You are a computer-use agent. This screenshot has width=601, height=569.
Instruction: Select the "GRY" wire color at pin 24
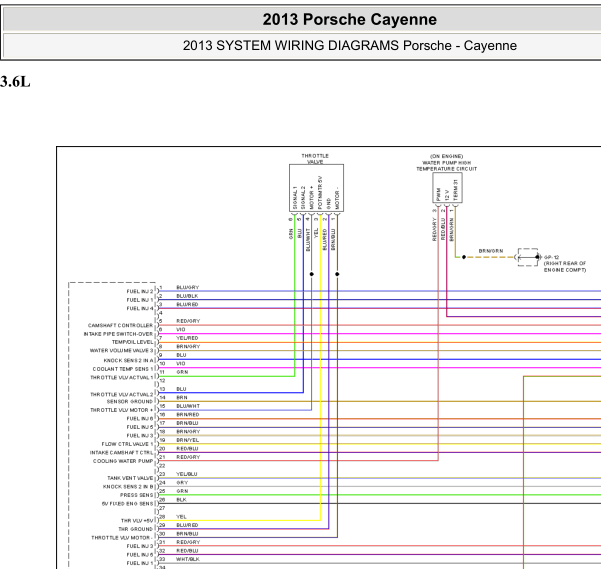tap(182, 482)
